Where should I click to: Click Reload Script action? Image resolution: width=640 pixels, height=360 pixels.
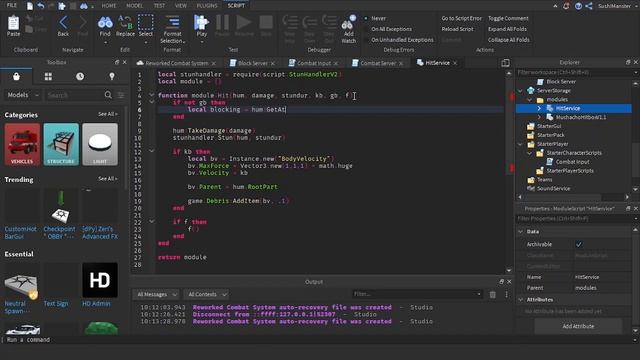tap(458, 29)
